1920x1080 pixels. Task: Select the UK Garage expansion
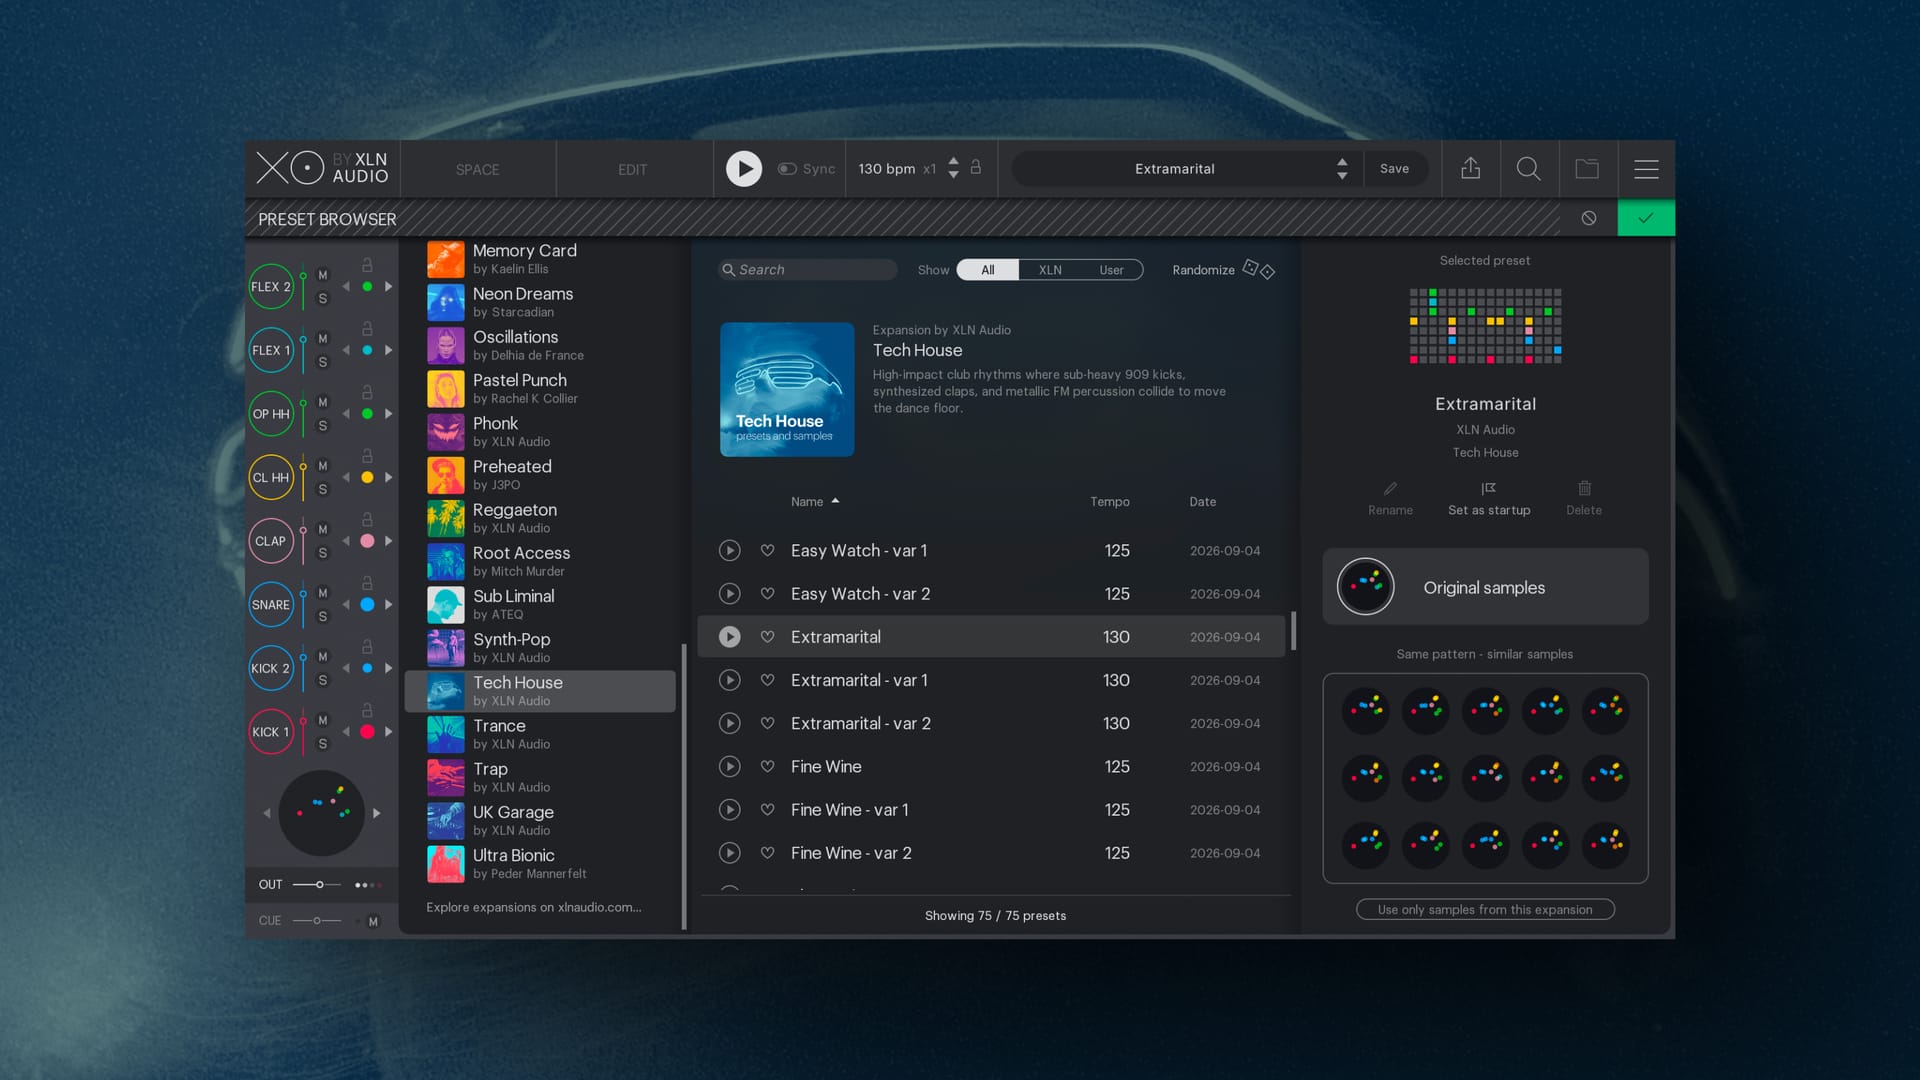540,821
